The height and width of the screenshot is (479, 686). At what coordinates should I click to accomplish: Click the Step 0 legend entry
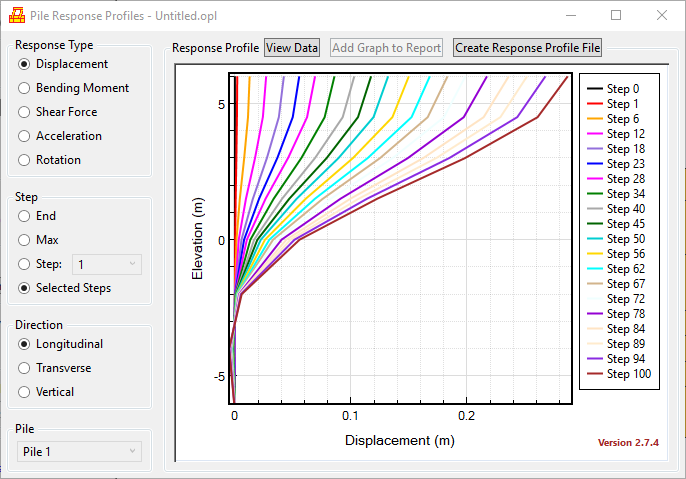pyautogui.click(x=622, y=89)
